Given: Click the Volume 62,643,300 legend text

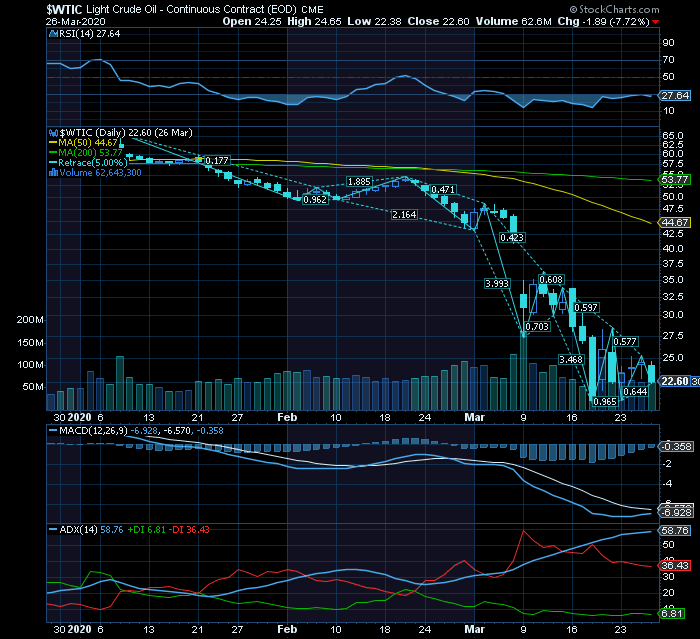Looking at the screenshot, I should tap(100, 173).
